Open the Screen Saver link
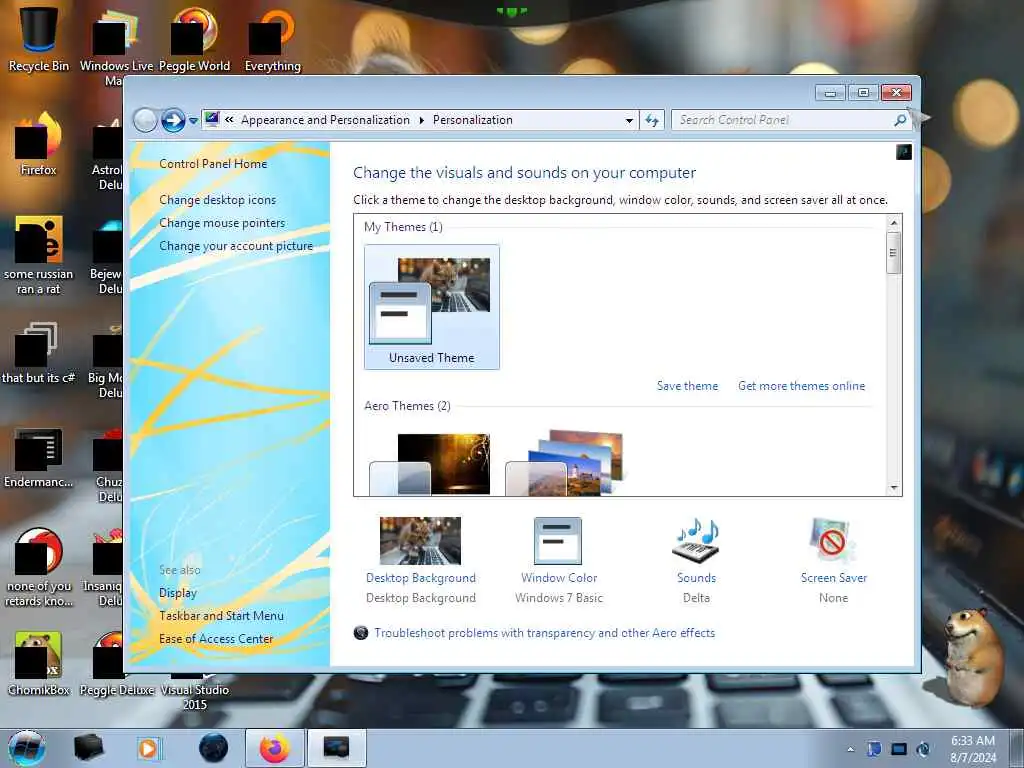1024x768 pixels. [x=834, y=578]
